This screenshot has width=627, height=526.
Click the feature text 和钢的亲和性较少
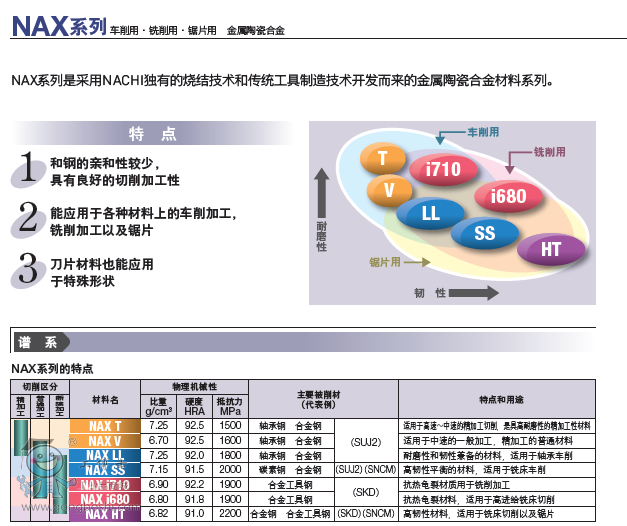point(105,163)
